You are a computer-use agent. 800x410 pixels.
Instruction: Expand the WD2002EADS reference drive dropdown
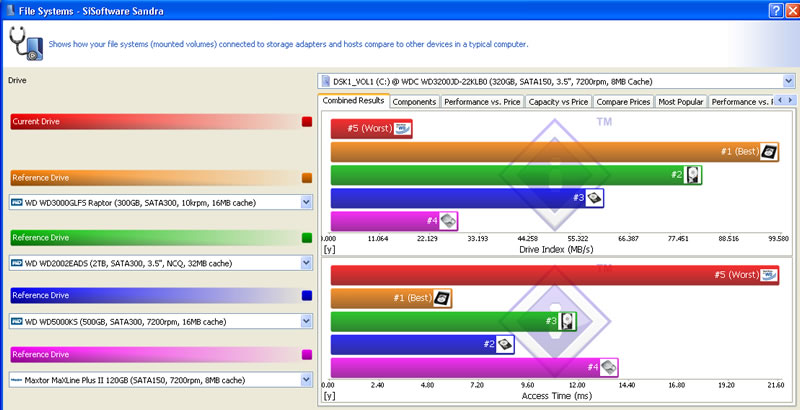306,263
